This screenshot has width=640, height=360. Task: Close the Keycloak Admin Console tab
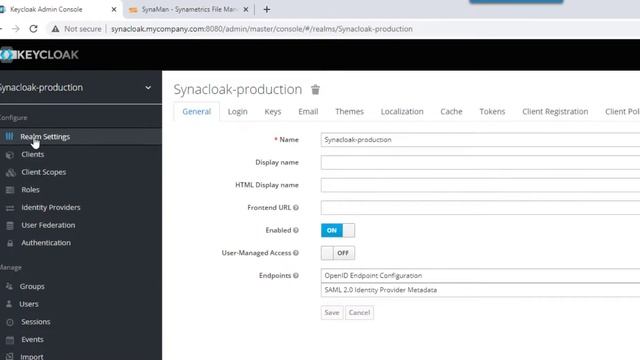(114, 9)
